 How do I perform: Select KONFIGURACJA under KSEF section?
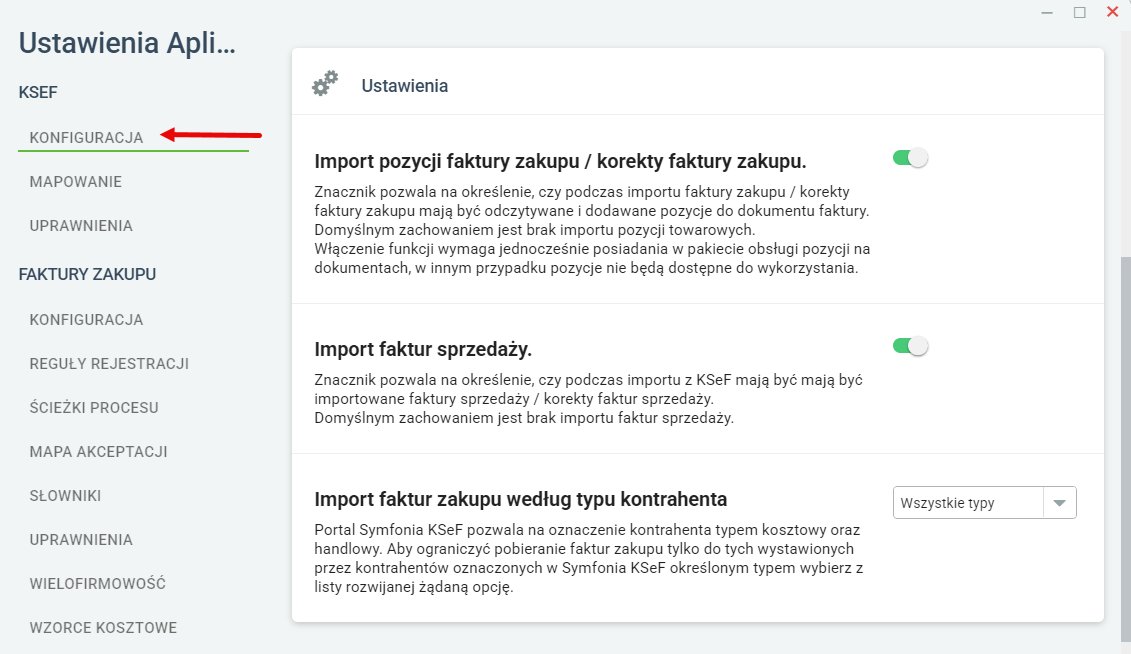86,137
